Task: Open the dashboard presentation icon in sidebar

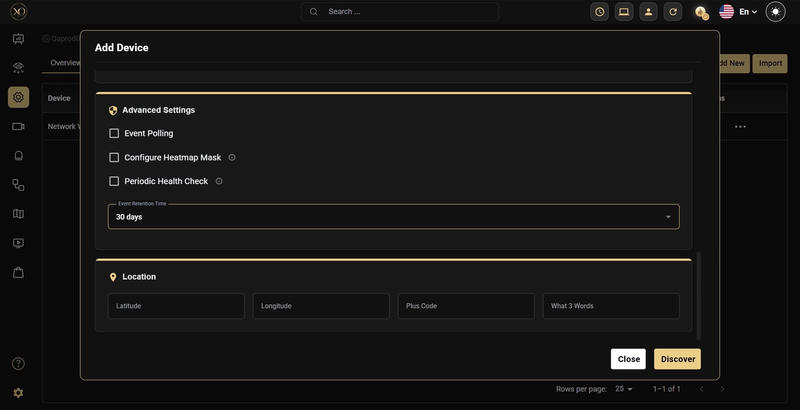Action: click(x=18, y=39)
